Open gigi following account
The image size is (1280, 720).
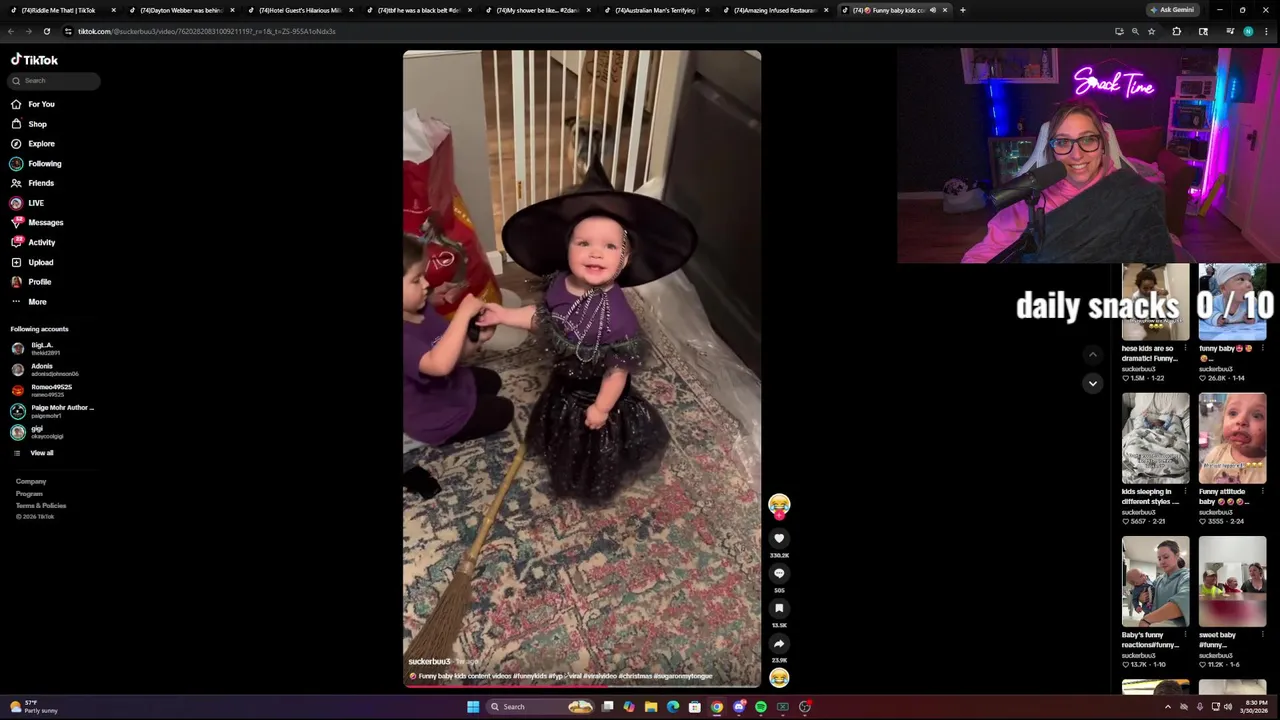pyautogui.click(x=40, y=432)
